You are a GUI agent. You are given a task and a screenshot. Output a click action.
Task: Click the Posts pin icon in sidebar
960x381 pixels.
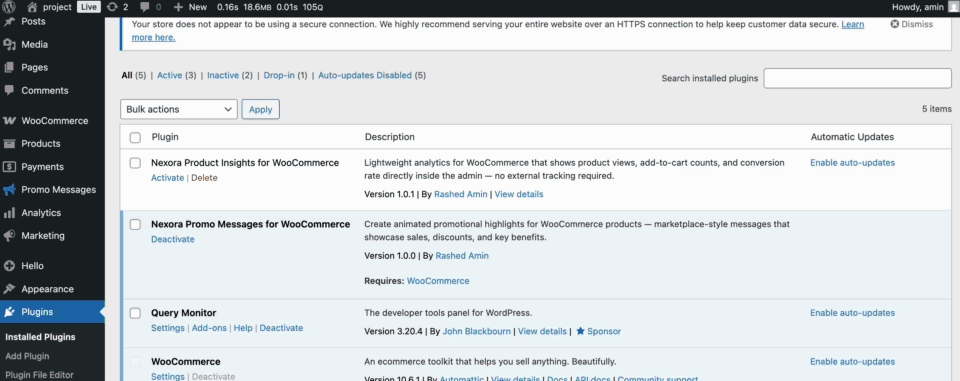pos(9,21)
